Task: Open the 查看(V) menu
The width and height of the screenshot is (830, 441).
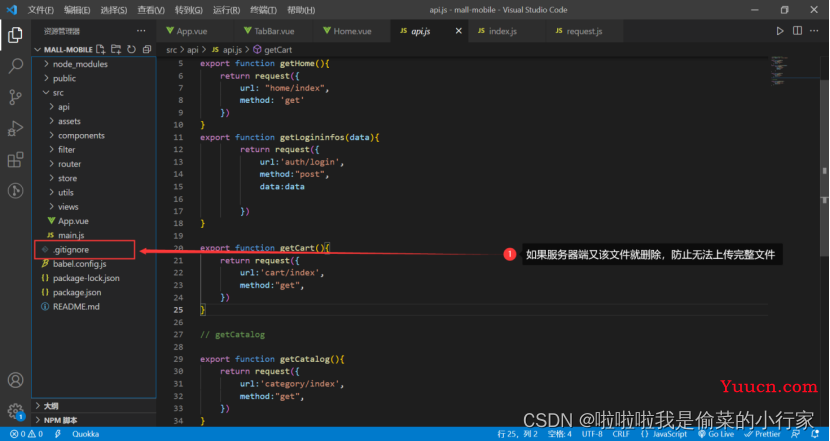Action: [151, 10]
